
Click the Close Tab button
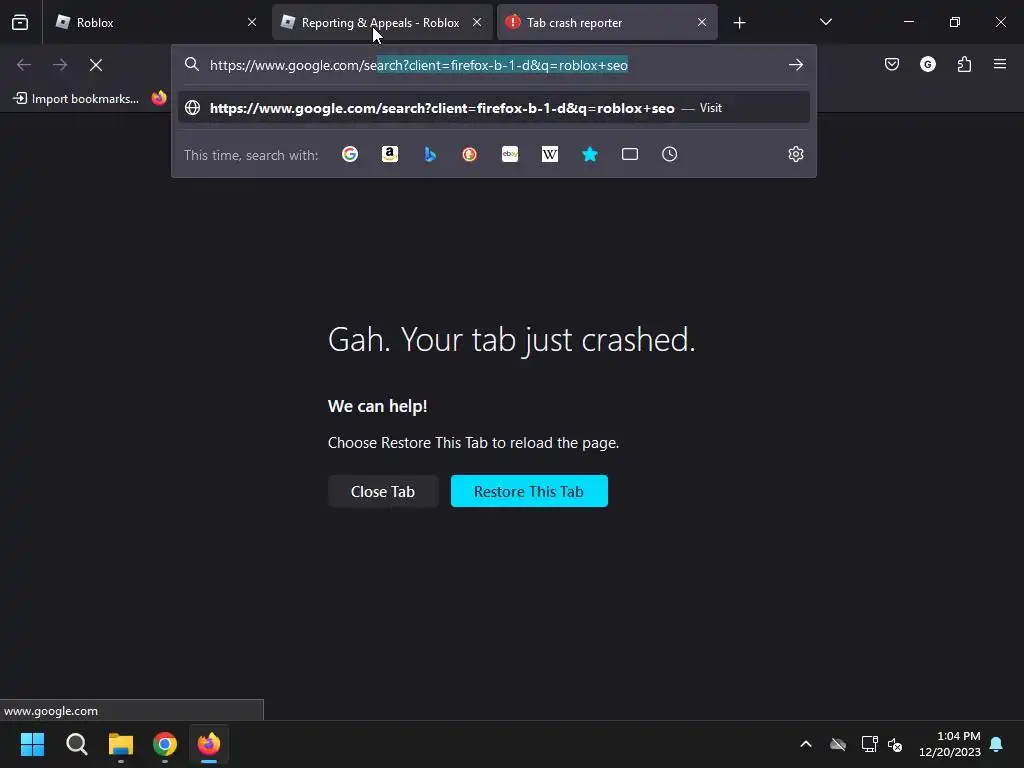383,491
